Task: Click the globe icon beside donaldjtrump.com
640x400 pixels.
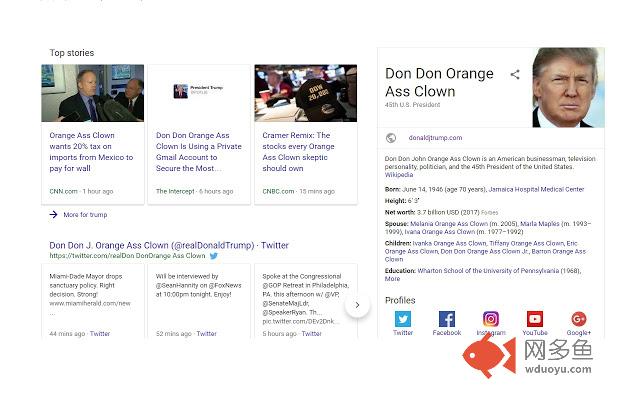Action: pyautogui.click(x=391, y=138)
